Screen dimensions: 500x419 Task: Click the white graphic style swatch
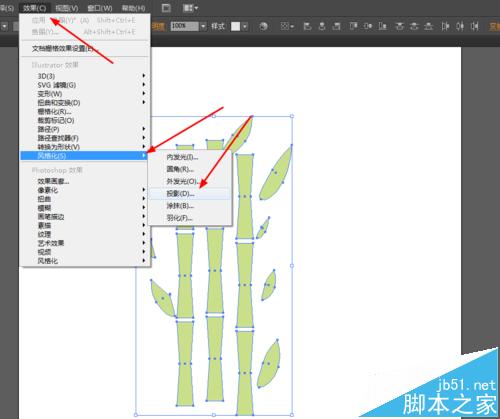[x=236, y=26]
